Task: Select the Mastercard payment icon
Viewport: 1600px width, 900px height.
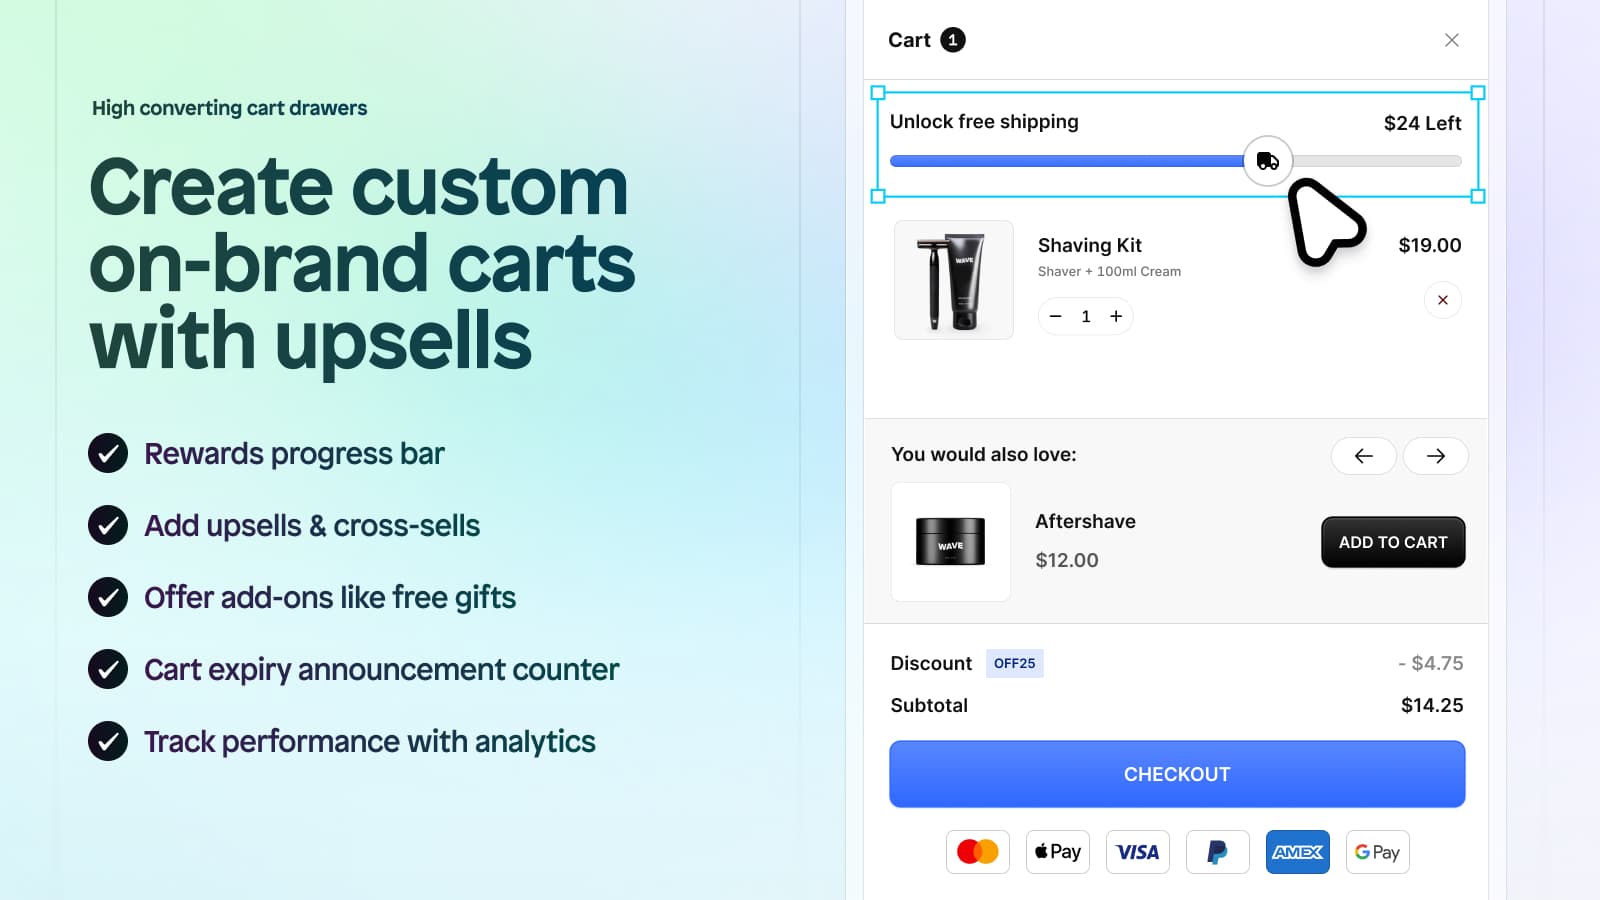Action: pyautogui.click(x=977, y=851)
